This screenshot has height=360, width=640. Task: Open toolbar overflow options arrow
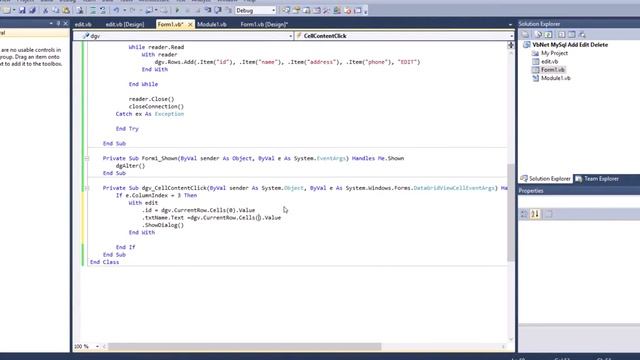coord(365,11)
